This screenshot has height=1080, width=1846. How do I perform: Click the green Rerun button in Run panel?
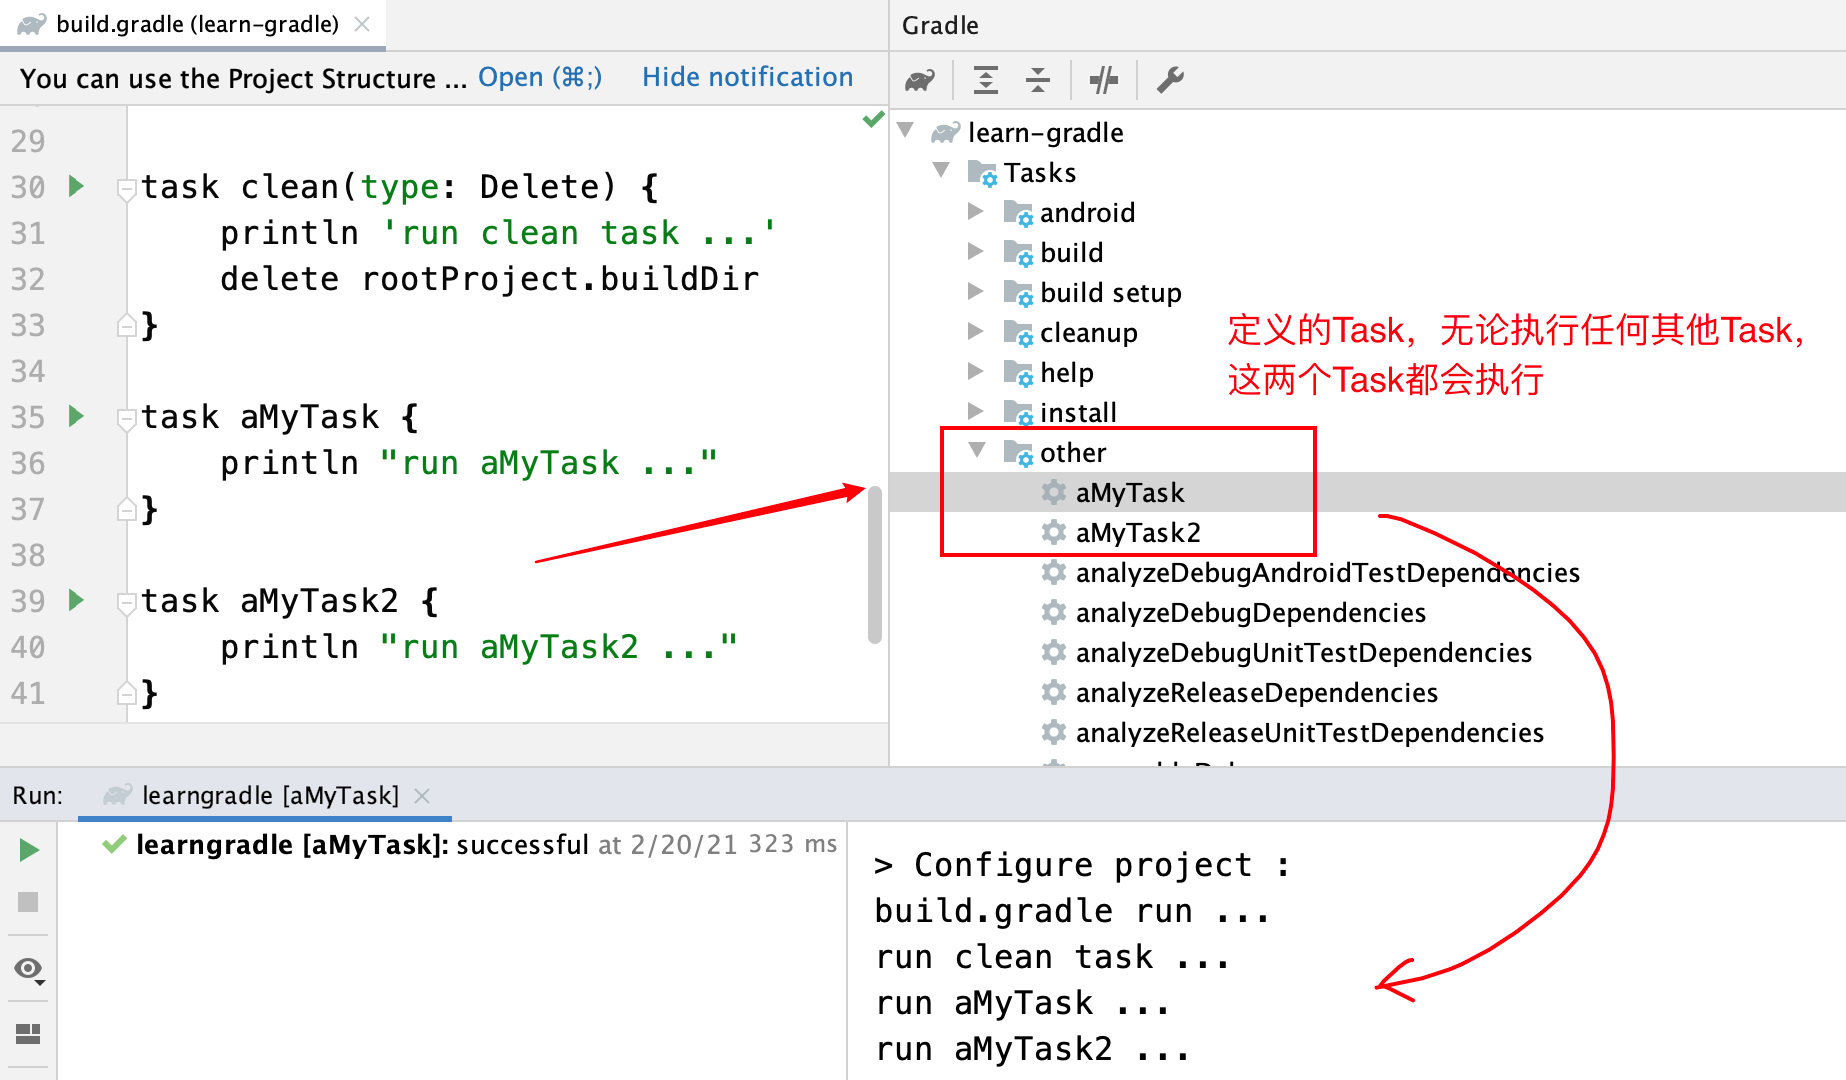(29, 850)
